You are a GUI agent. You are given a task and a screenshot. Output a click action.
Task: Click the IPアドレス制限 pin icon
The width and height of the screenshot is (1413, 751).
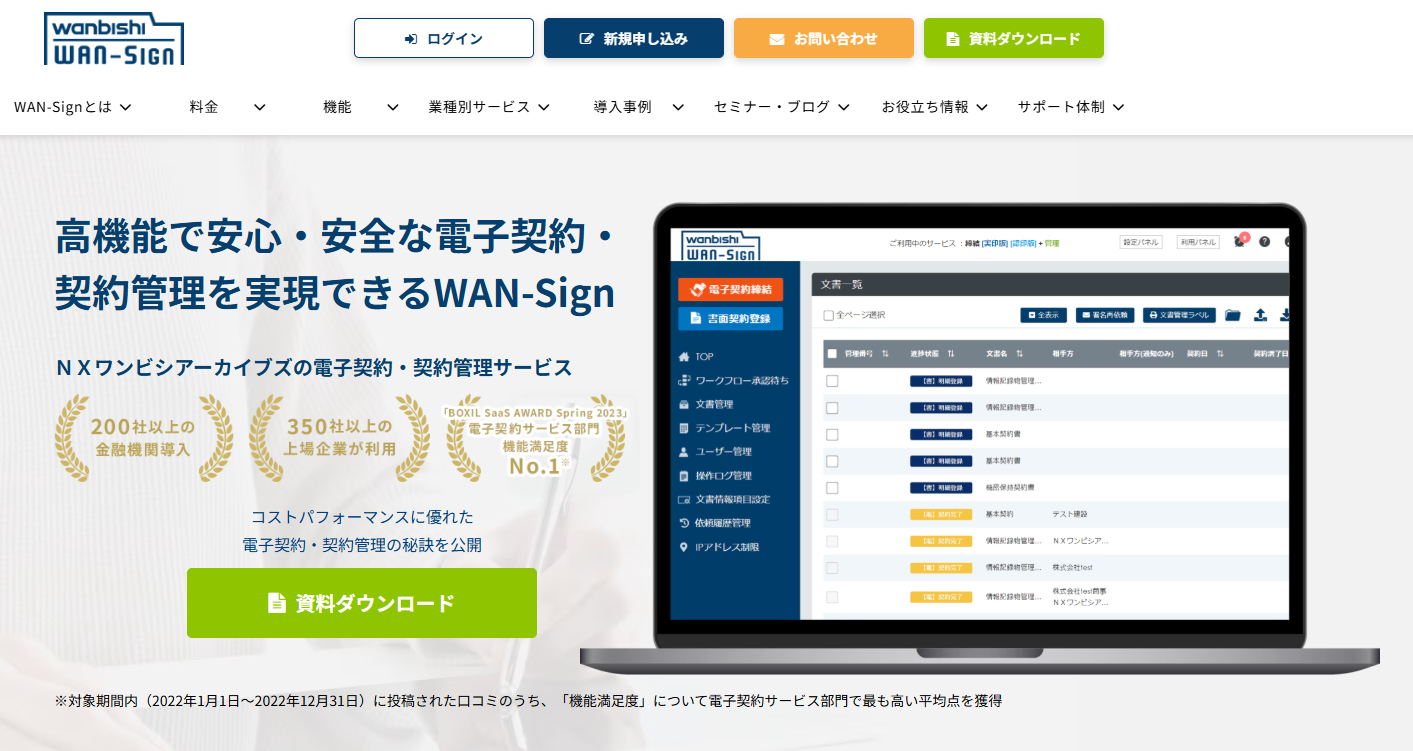pyautogui.click(x=684, y=547)
